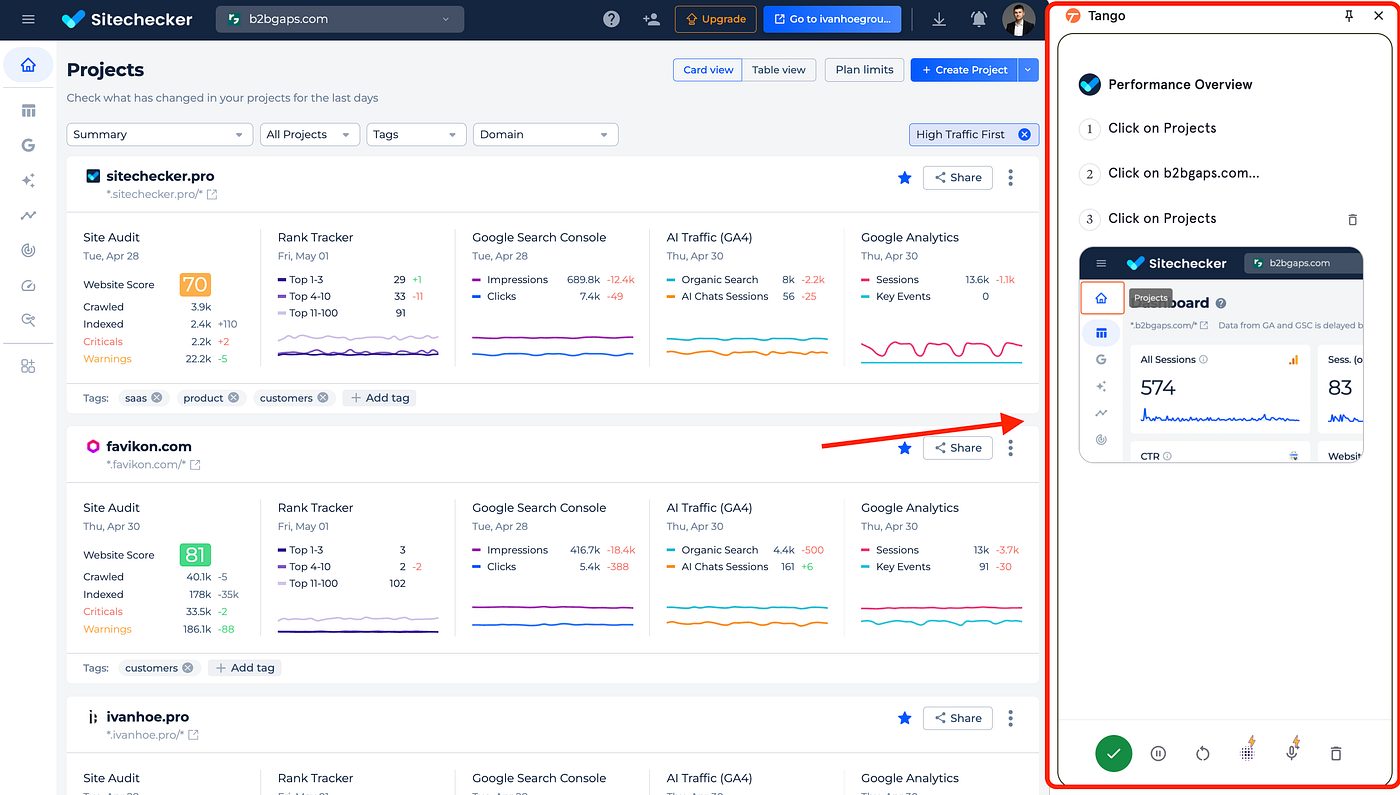Image resolution: width=1400 pixels, height=795 pixels.
Task: Finish Tango capture with green checkmark
Action: click(x=1113, y=753)
